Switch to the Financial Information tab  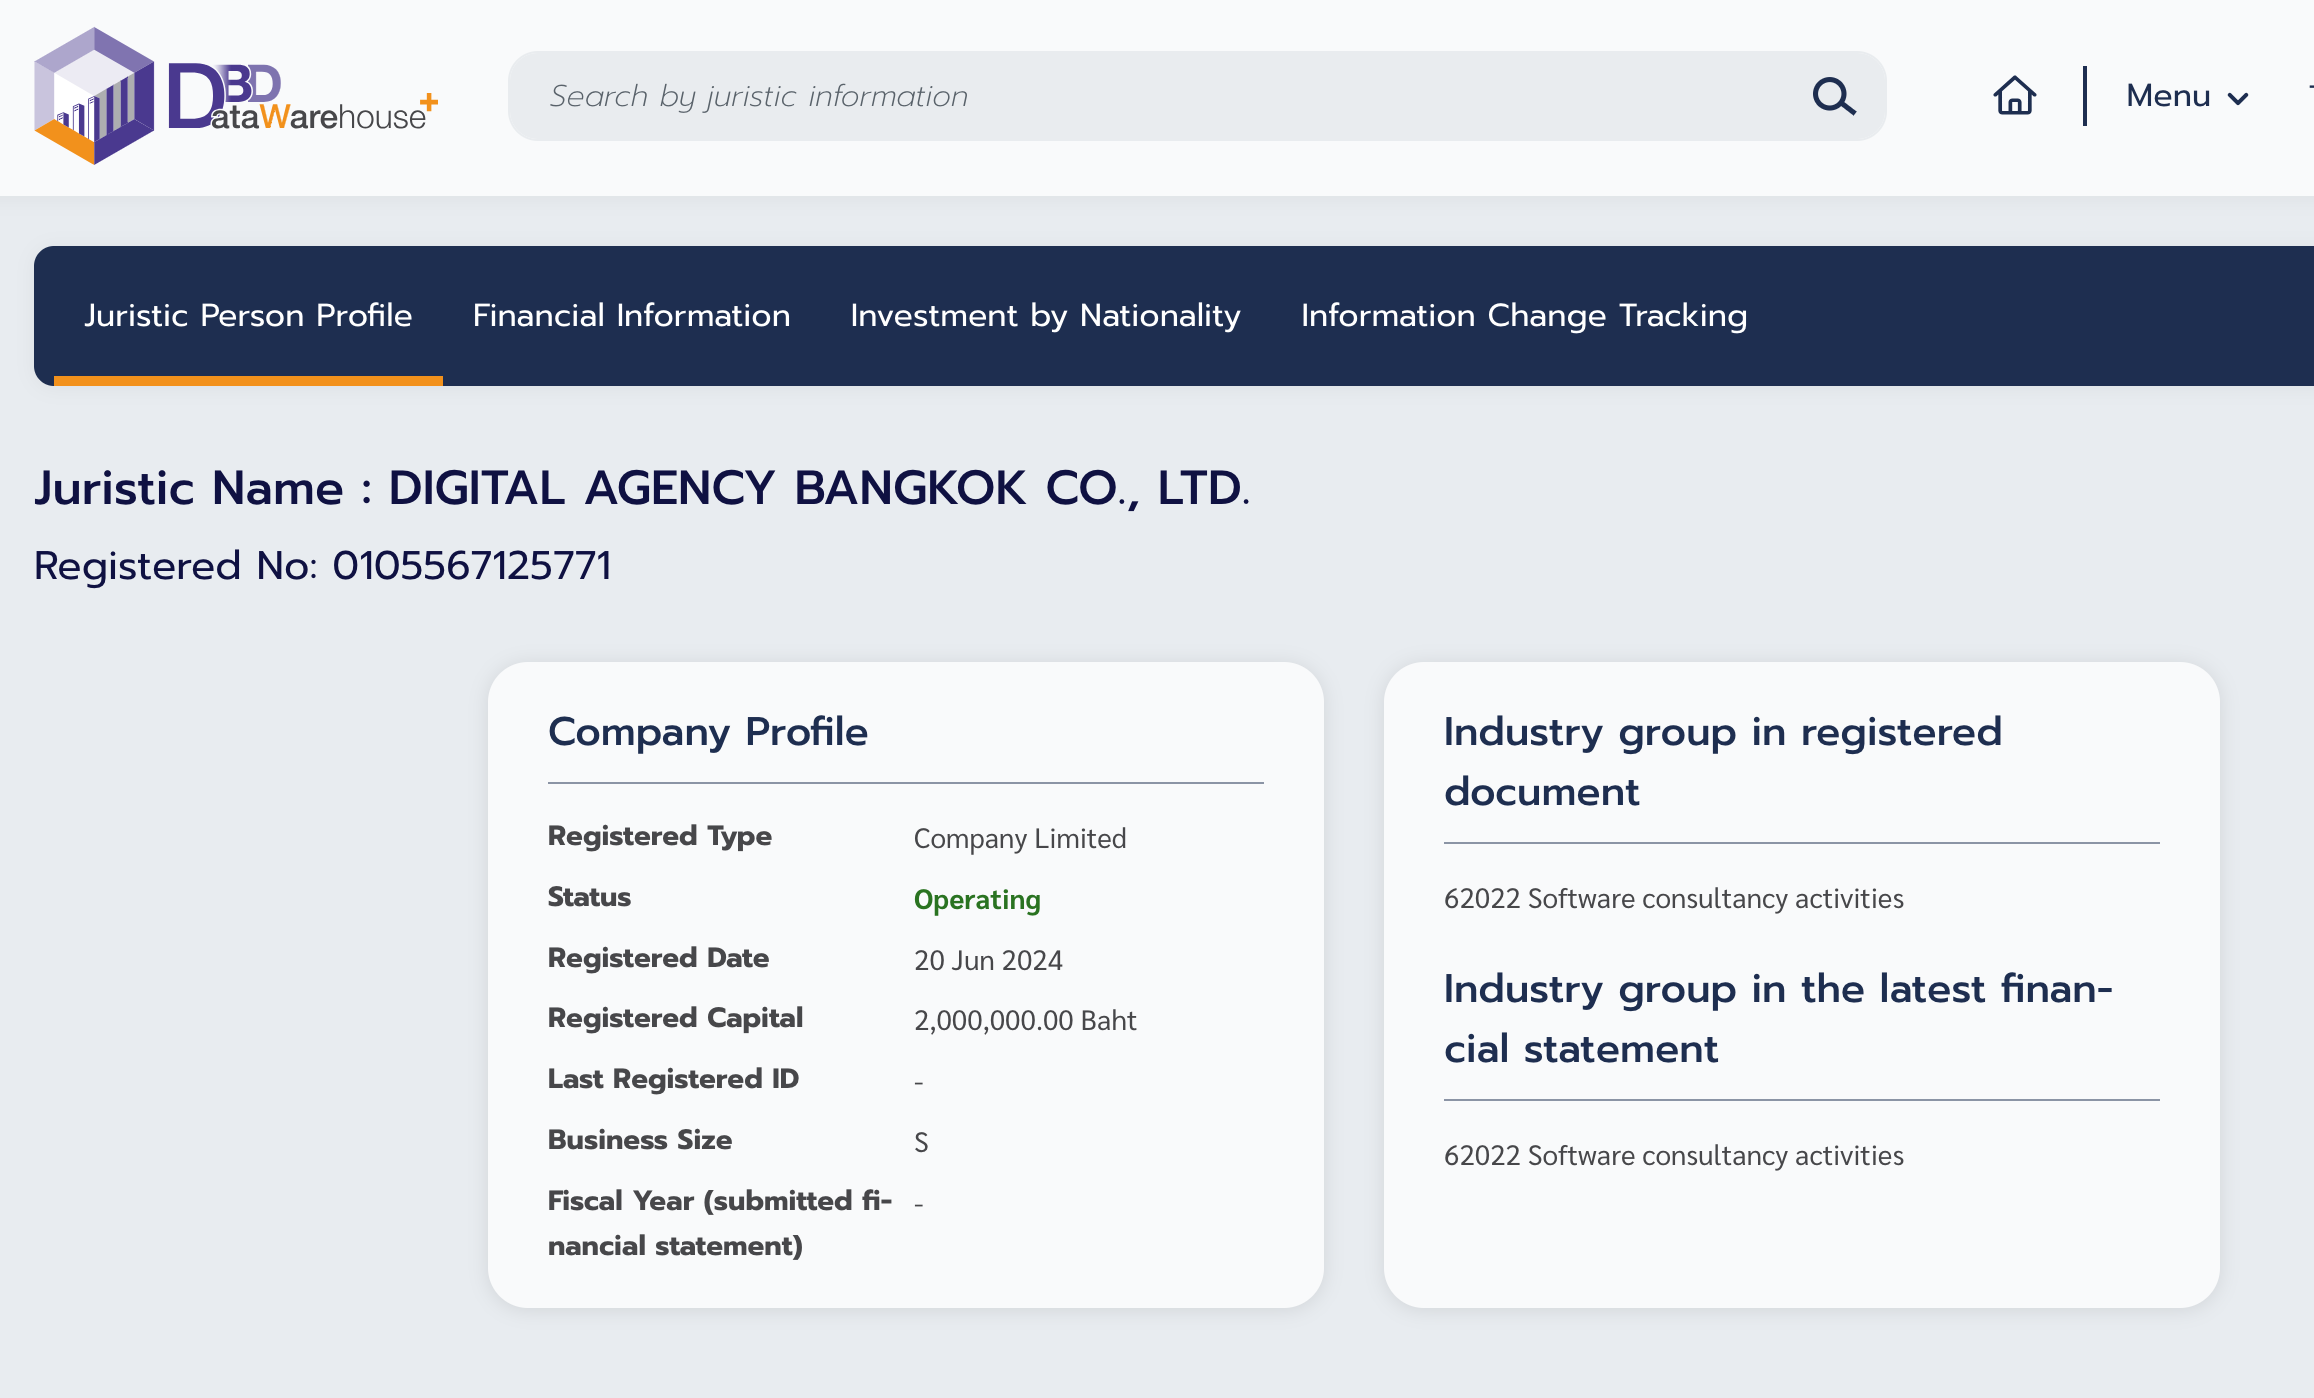point(631,316)
